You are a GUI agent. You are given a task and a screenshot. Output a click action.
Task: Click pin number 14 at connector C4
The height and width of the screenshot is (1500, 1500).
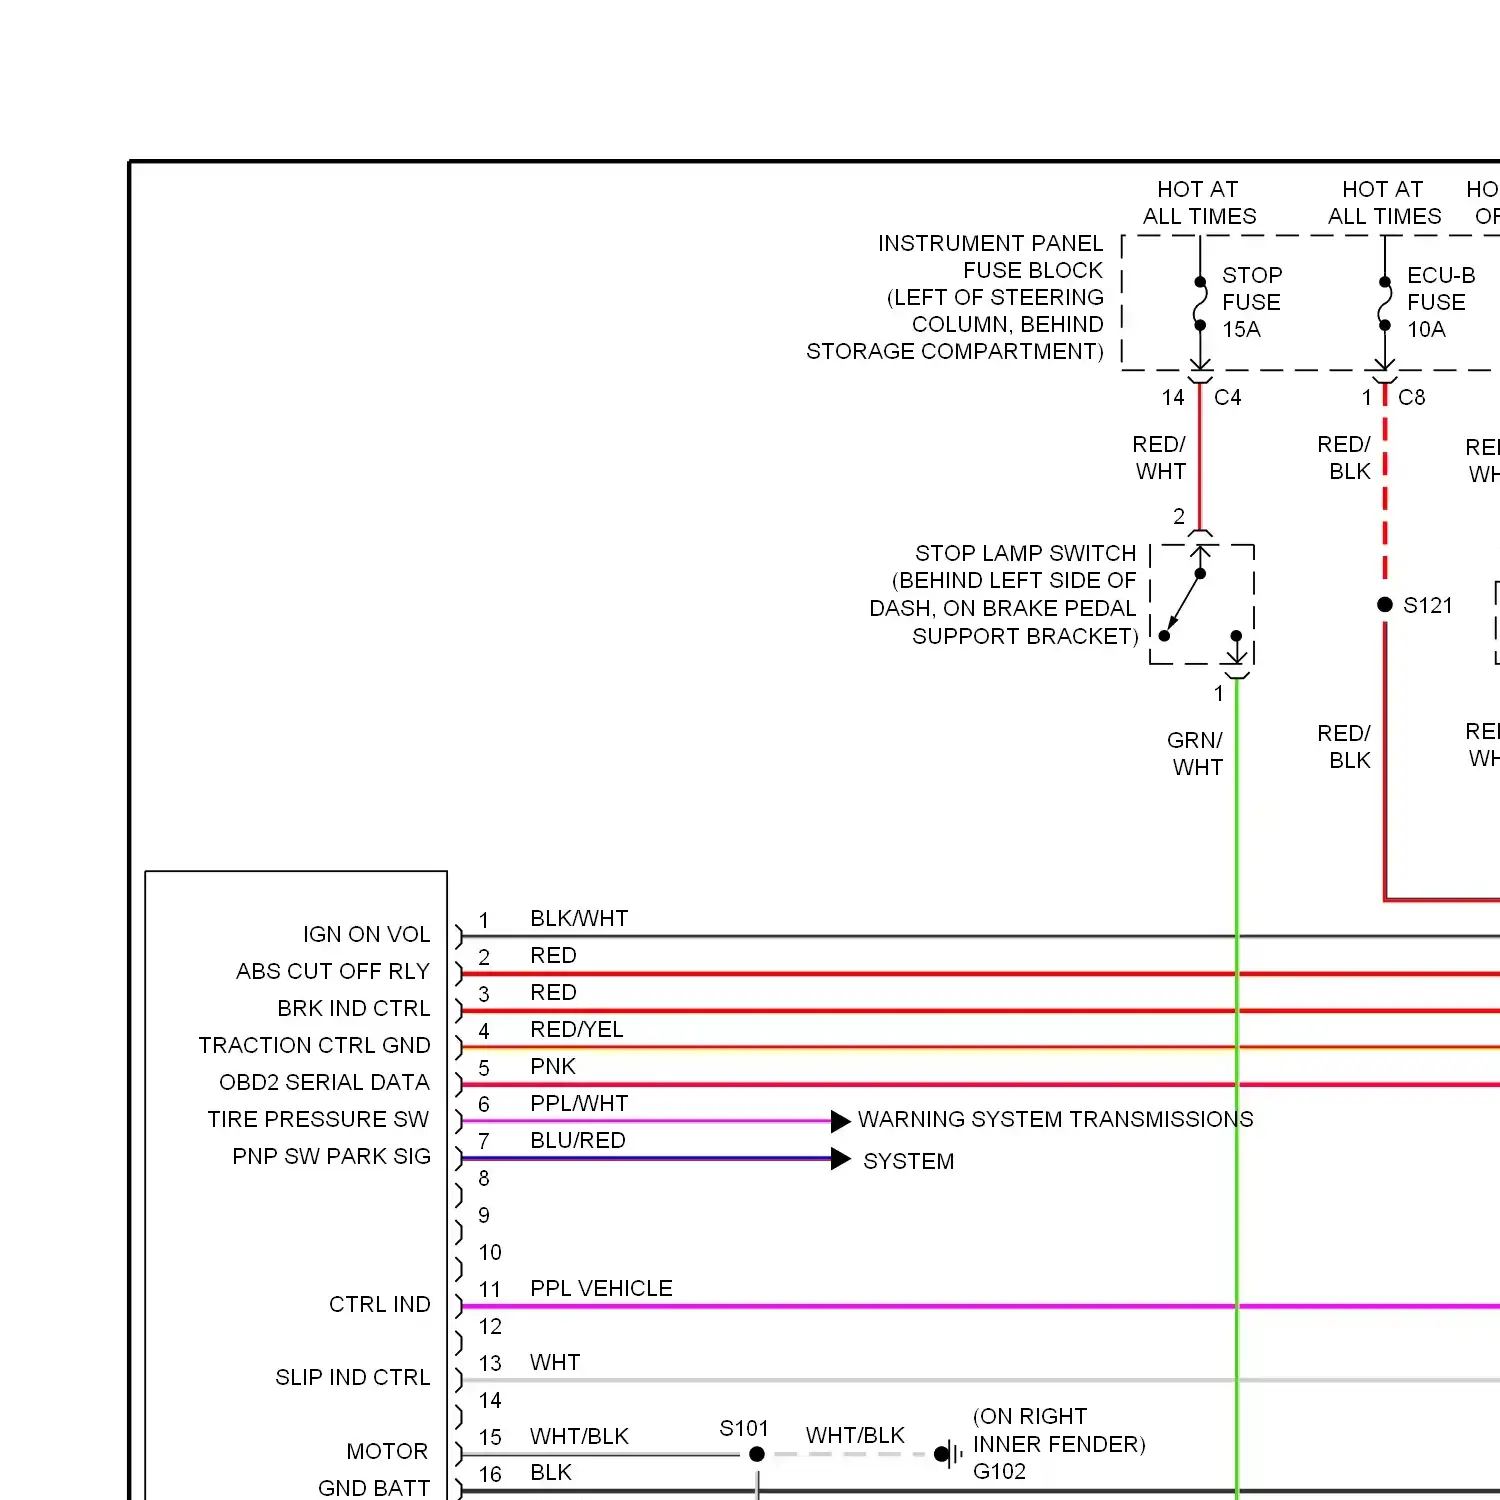[x=1173, y=397]
